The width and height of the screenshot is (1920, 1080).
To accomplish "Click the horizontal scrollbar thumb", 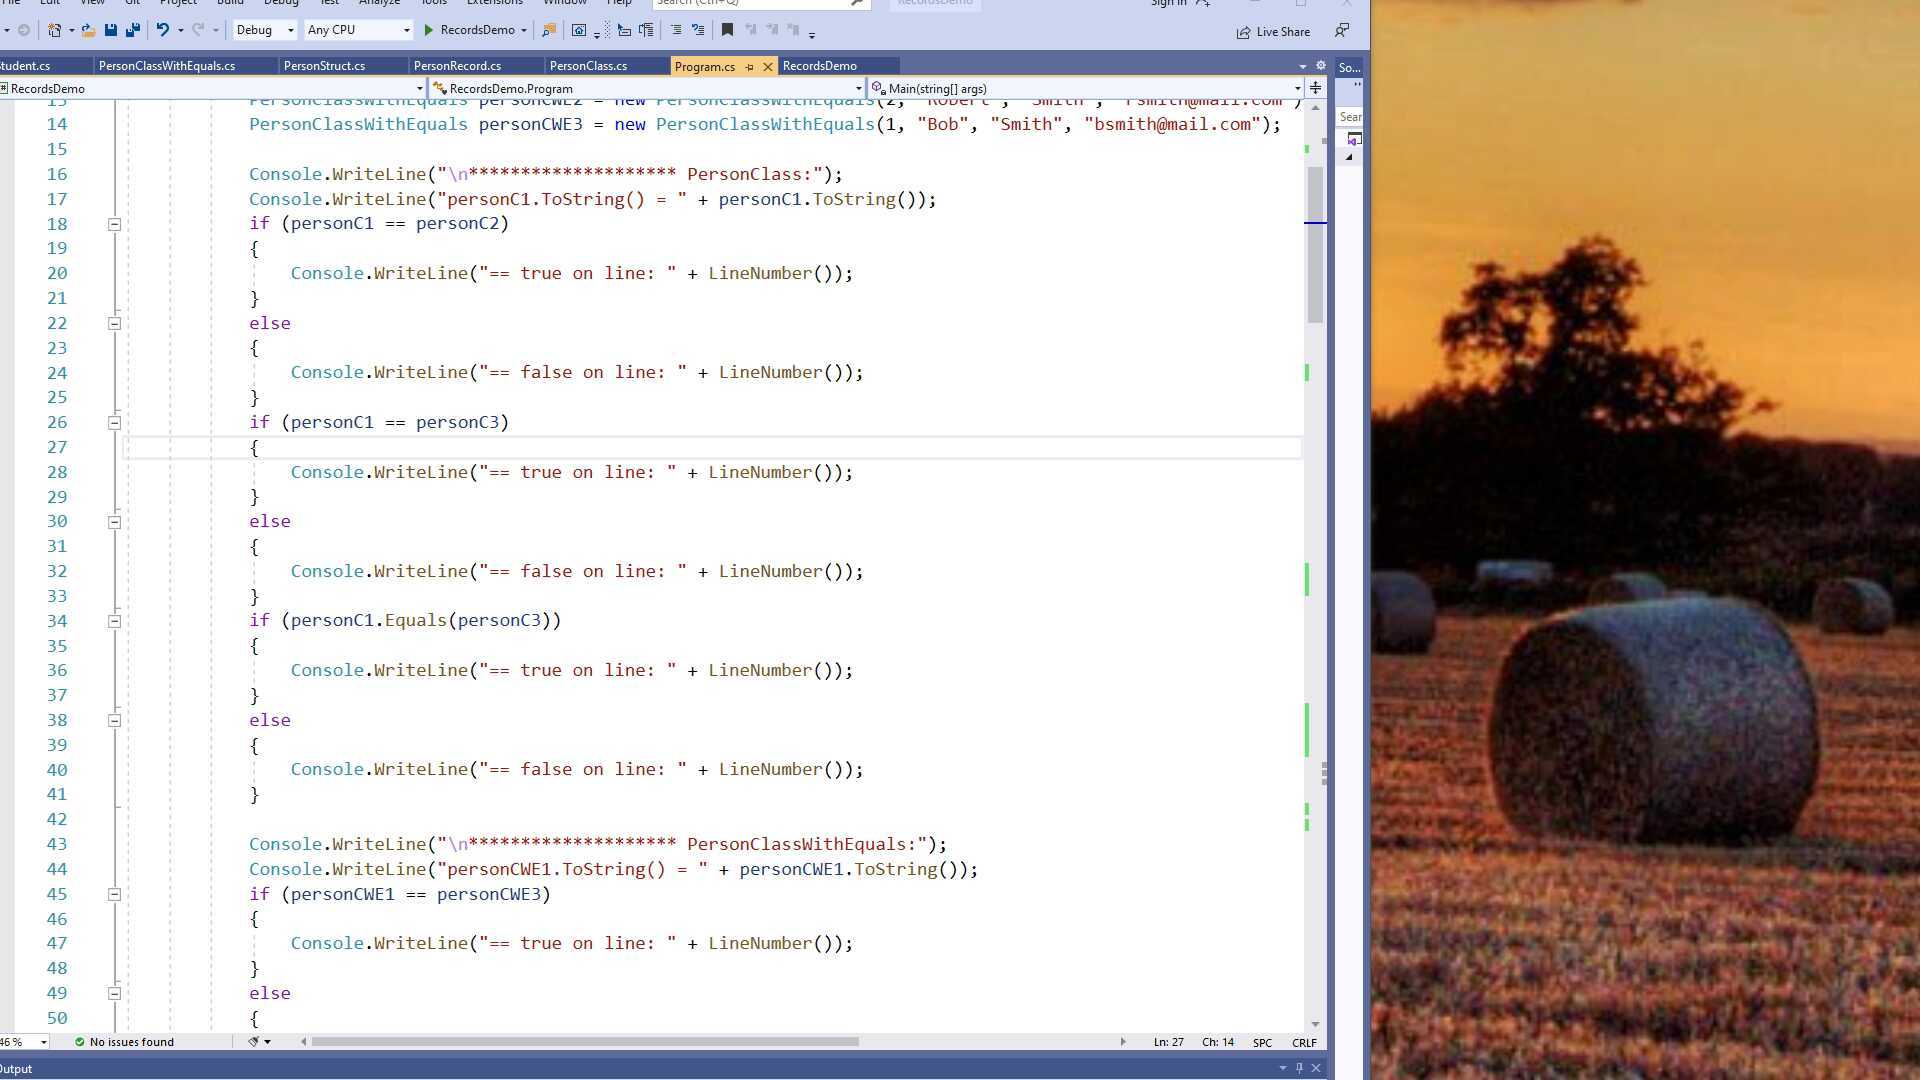I will [x=585, y=1042].
